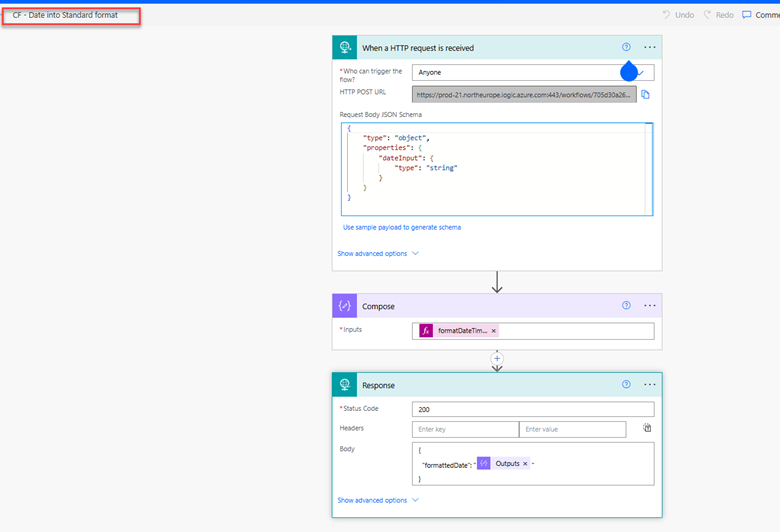Image resolution: width=780 pixels, height=532 pixels.
Task: Click the Response action globe icon
Action: tap(345, 385)
